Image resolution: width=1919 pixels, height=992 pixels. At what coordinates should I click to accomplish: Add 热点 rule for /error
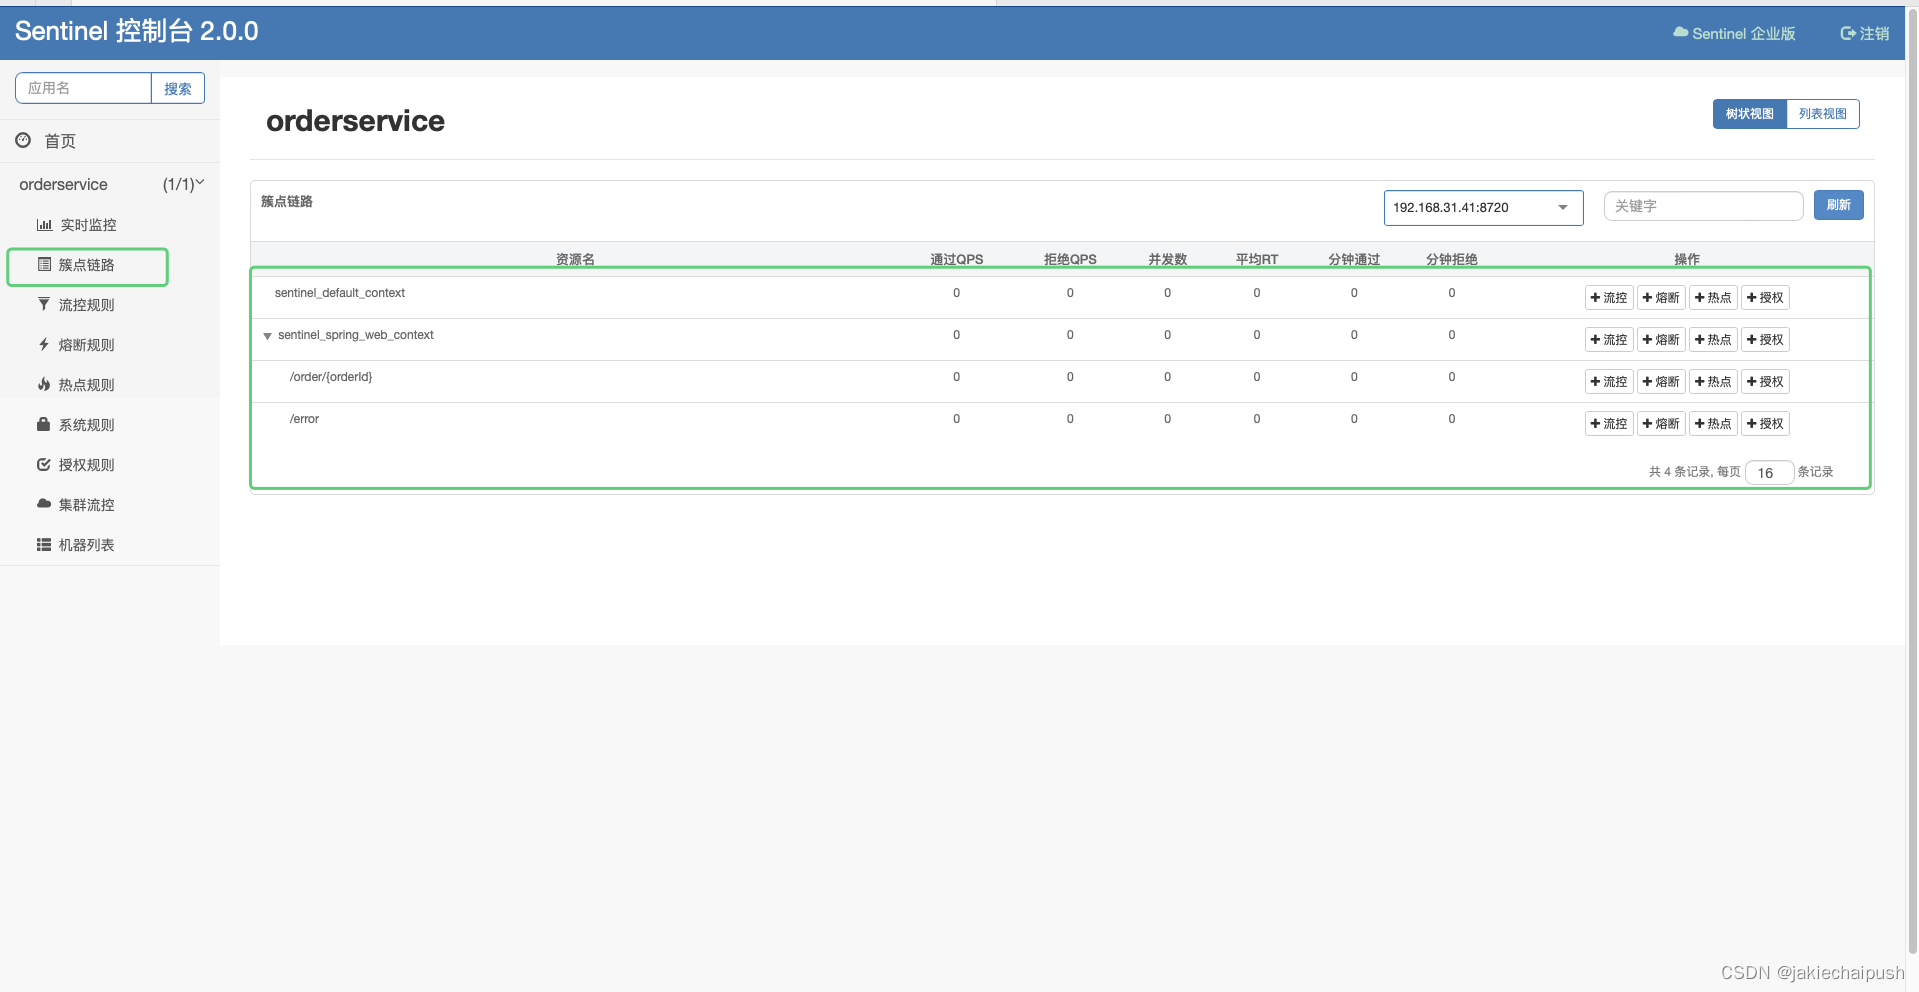pos(1713,424)
